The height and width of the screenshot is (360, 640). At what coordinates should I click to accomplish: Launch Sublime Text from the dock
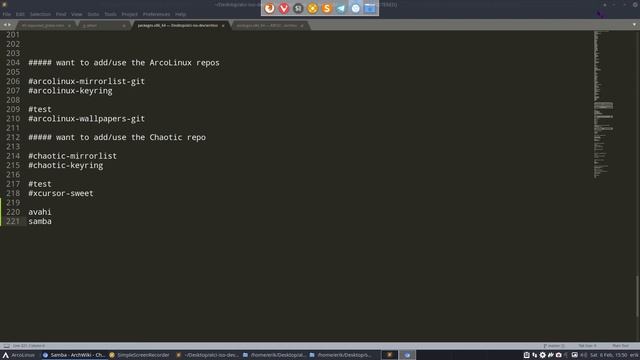pos(327,8)
